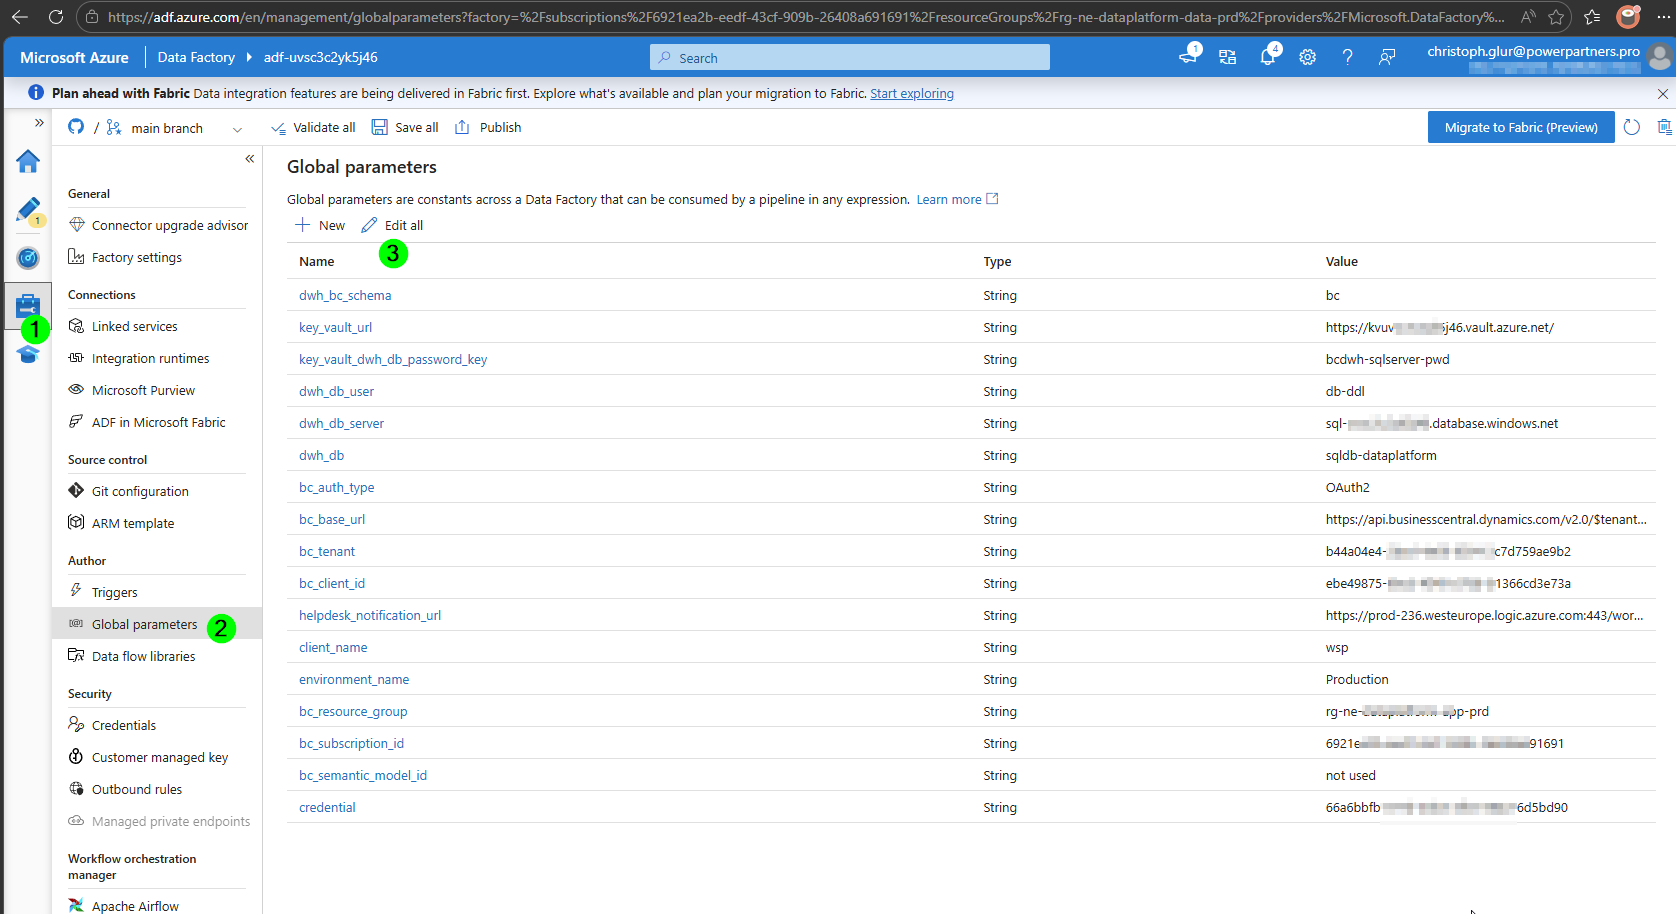This screenshot has width=1676, height=914.
Task: Open the dwh_db_user parameter
Action: pos(336,392)
